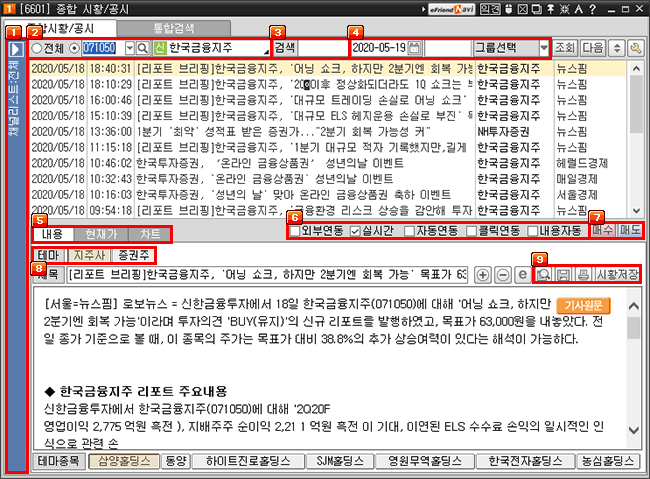Enable the 내용자동 checkbox
Viewport: 650px width, 479px height.
coord(533,231)
